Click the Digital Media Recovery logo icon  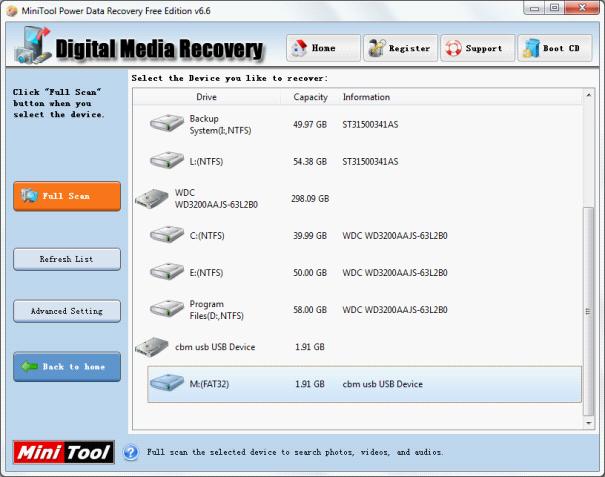click(x=33, y=45)
